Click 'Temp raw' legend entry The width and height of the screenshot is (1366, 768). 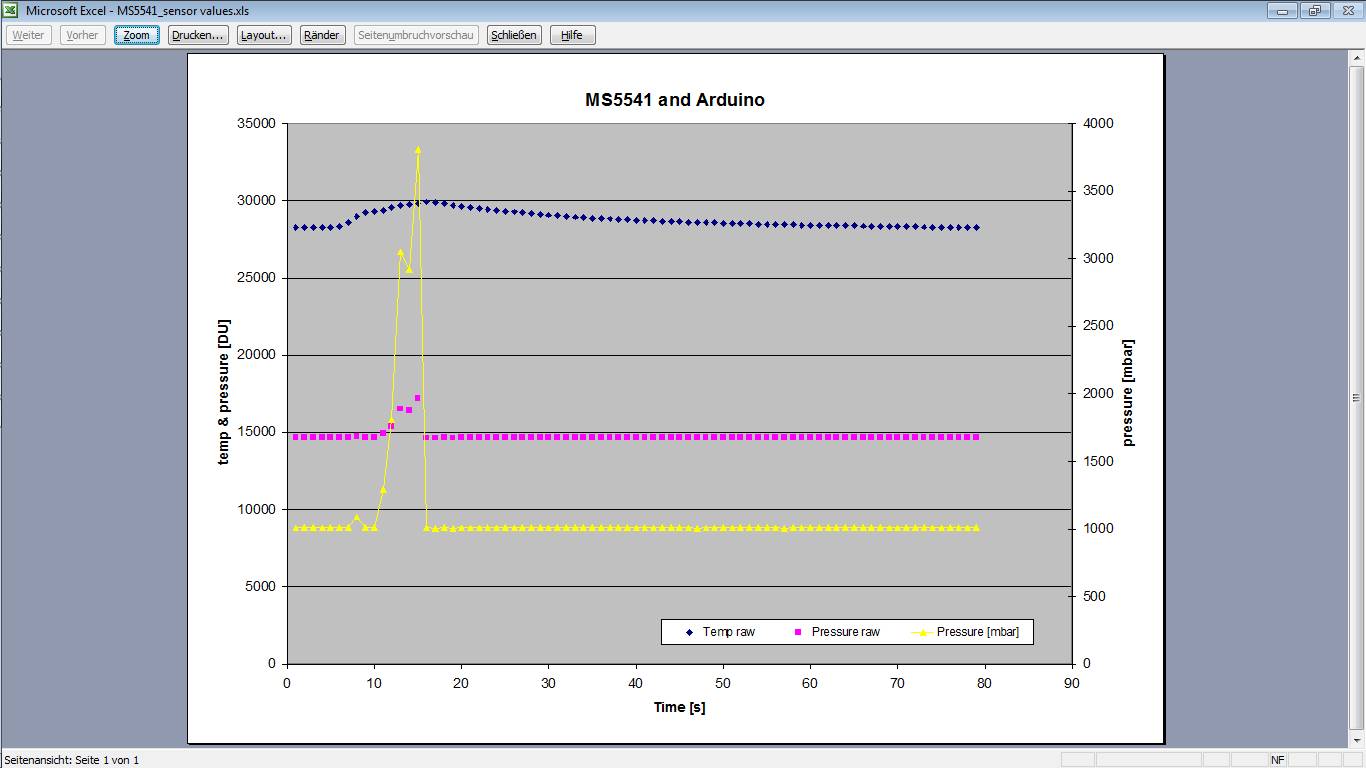(729, 632)
